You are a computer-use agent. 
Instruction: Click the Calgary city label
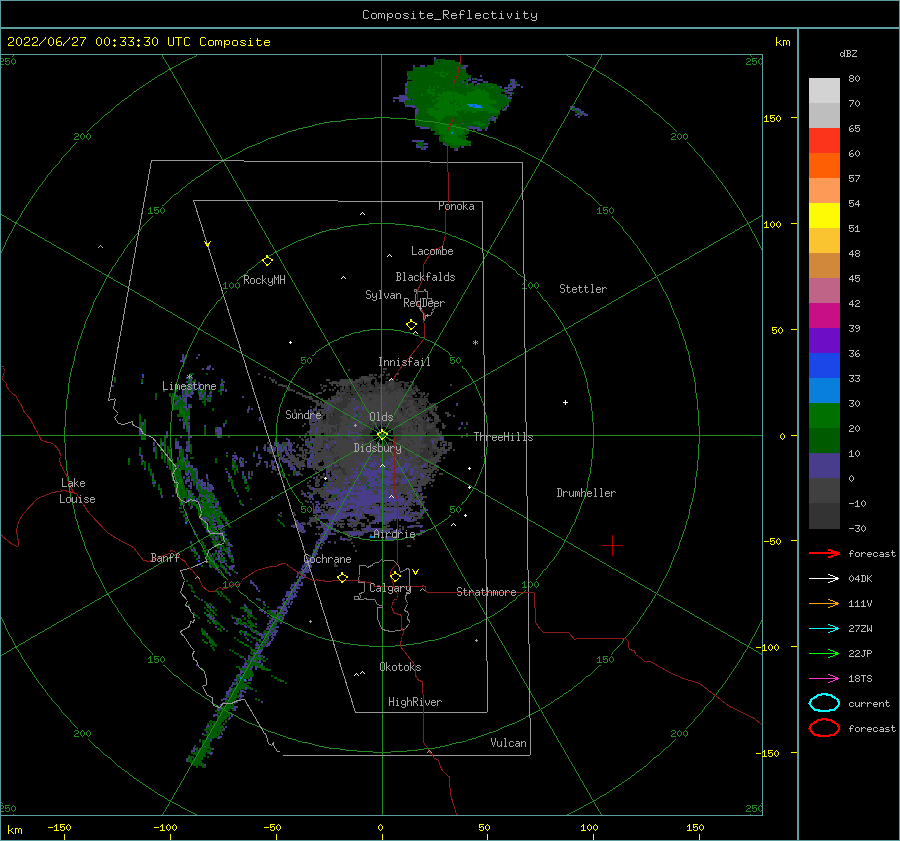click(390, 588)
